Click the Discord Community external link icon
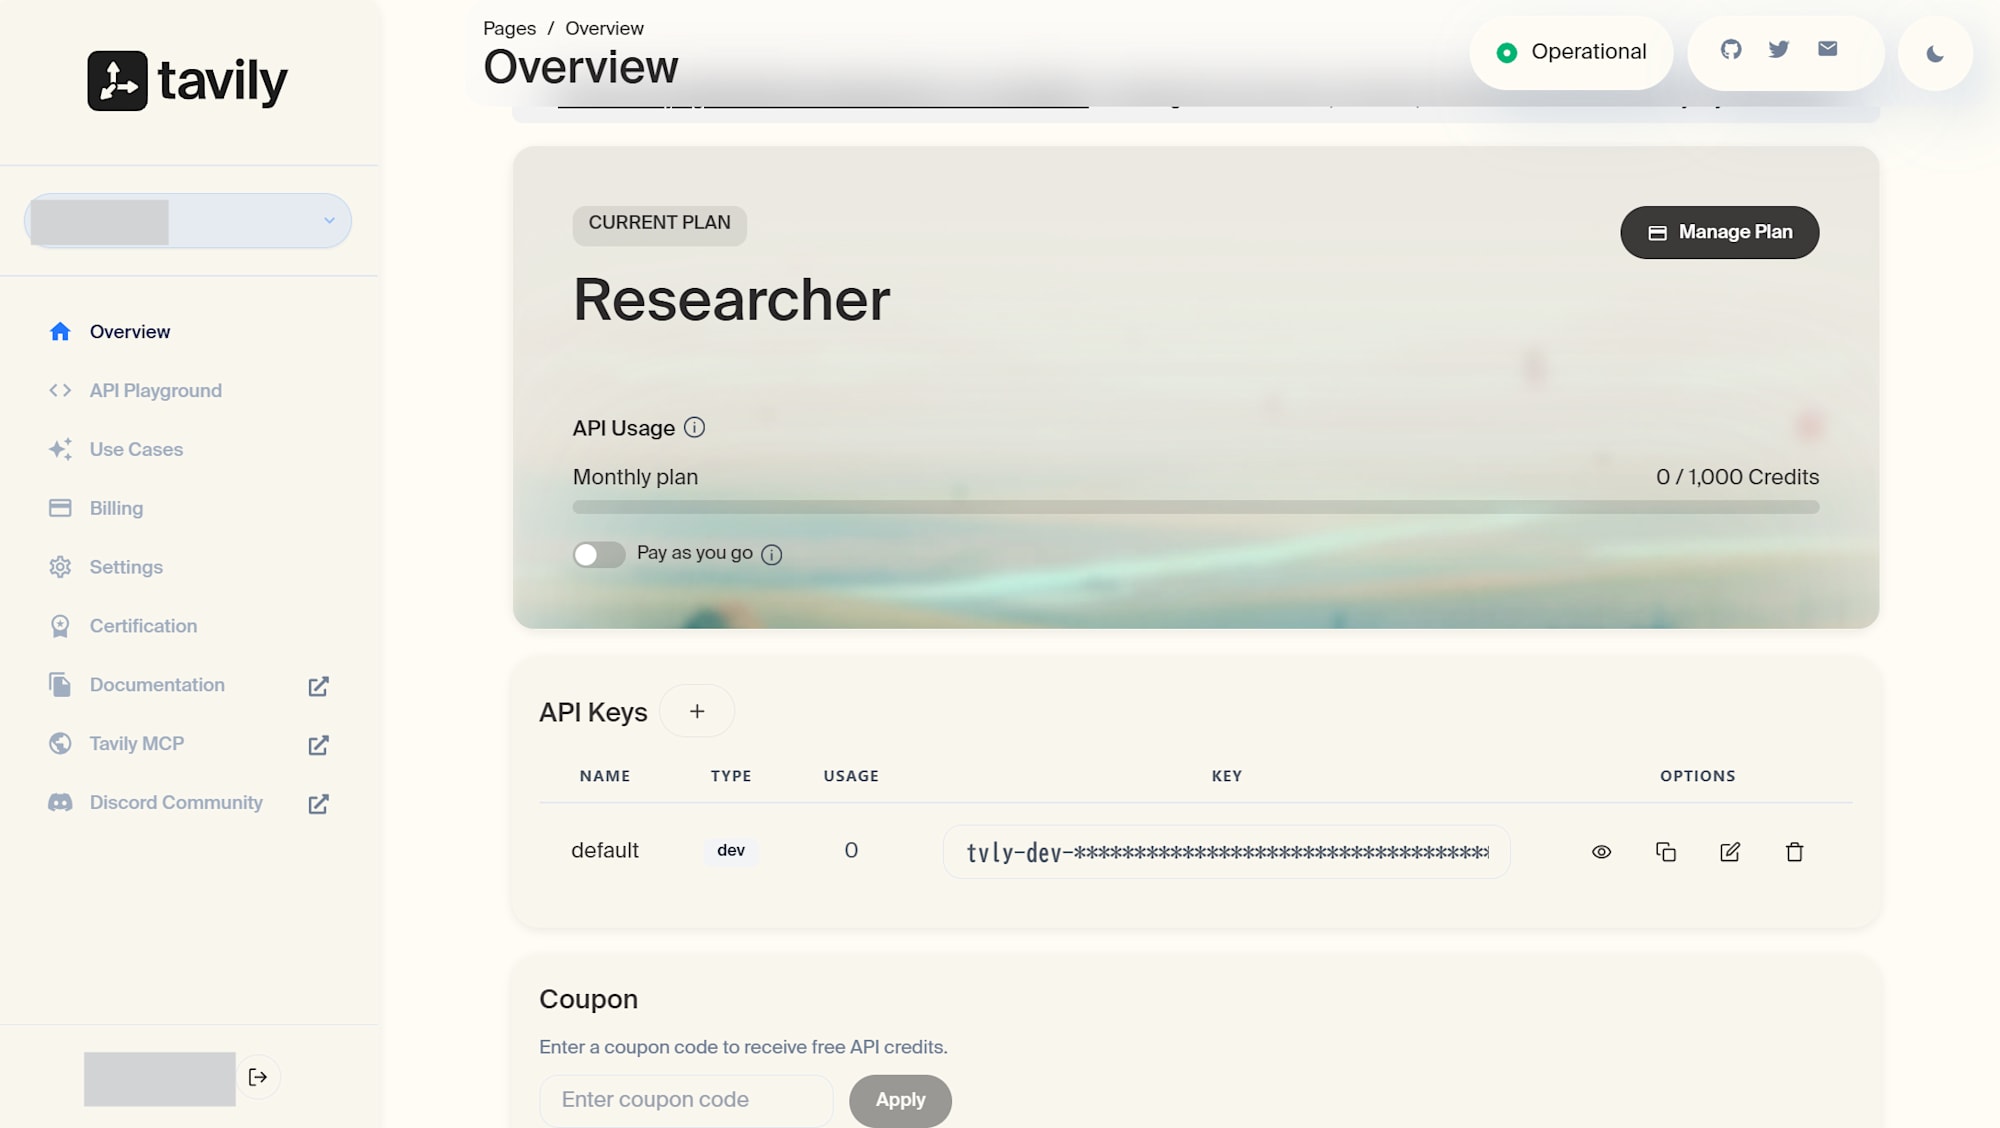Image resolution: width=2000 pixels, height=1128 pixels. click(318, 804)
